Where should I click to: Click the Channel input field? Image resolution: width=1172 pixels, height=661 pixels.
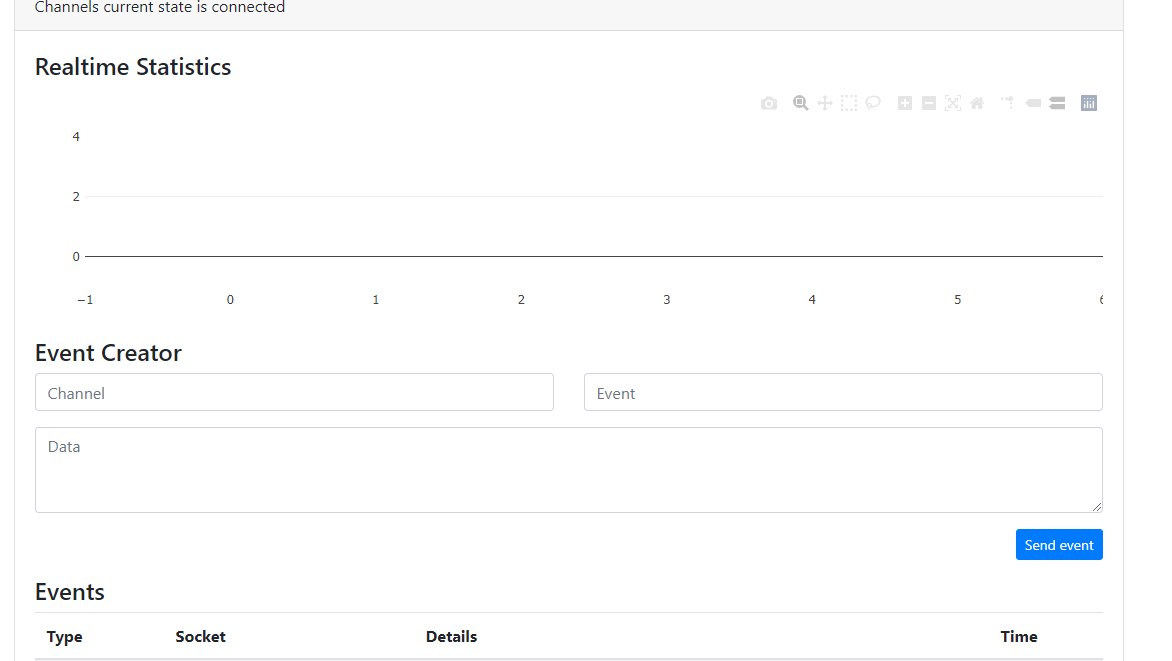click(294, 393)
